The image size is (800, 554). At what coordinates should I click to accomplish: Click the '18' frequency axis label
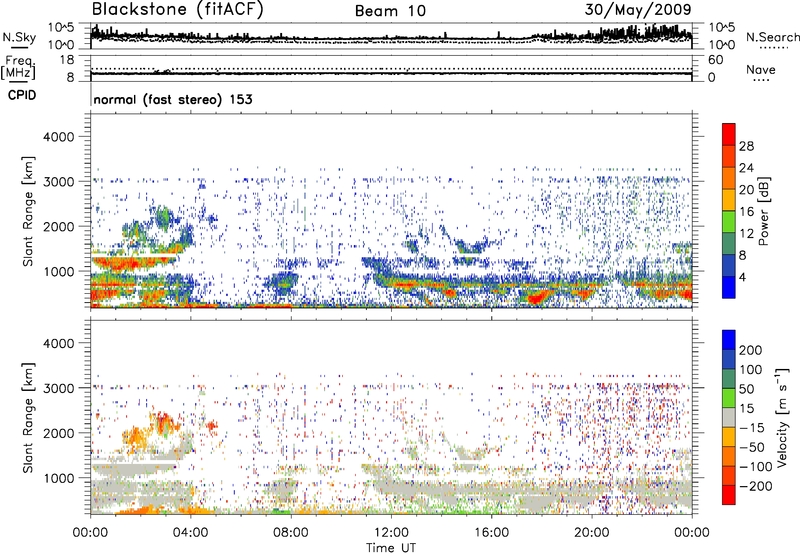click(67, 60)
